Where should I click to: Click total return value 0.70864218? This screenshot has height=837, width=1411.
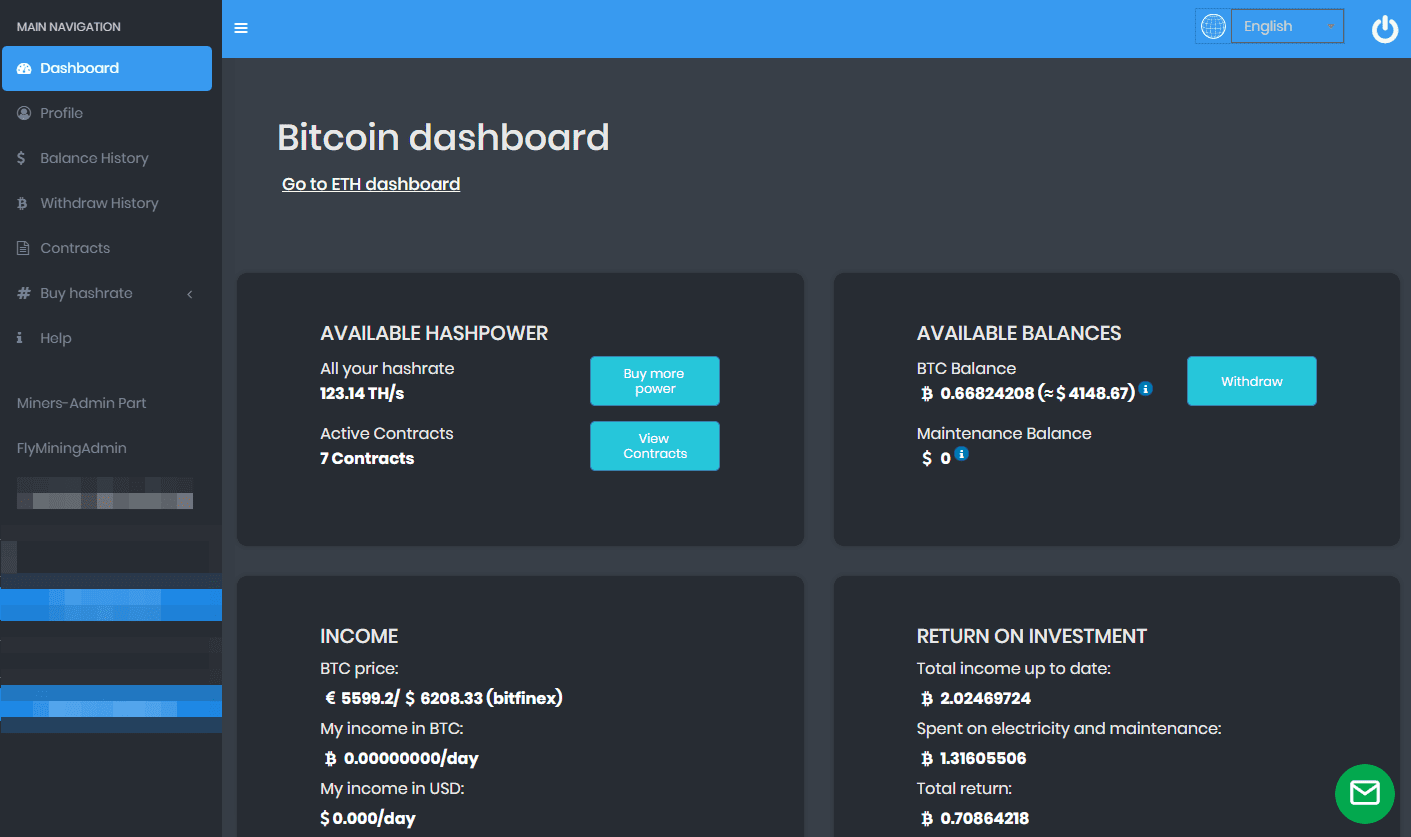tap(975, 818)
